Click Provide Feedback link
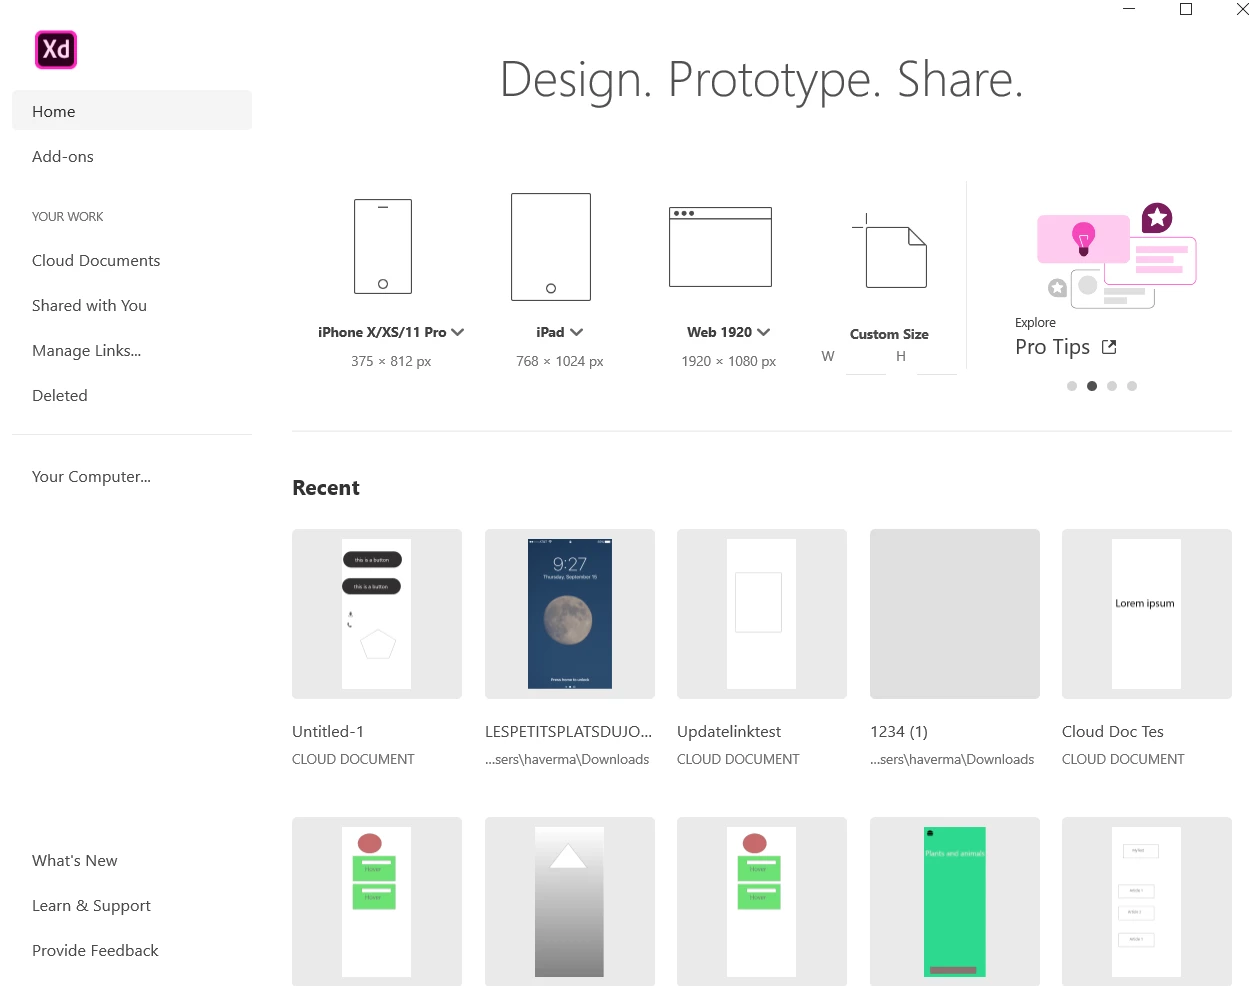 (95, 950)
